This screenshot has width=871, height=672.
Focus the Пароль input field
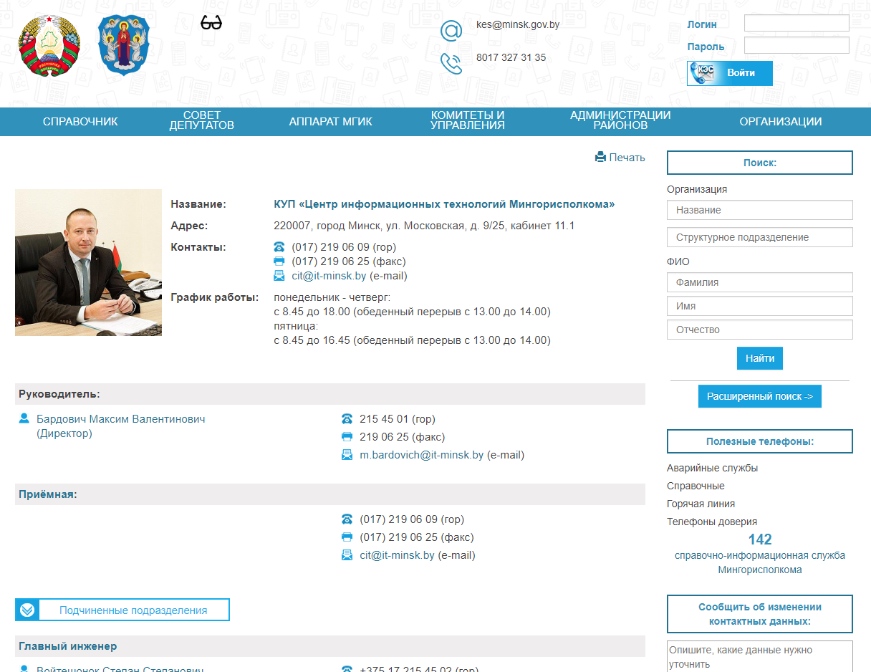tap(797, 46)
